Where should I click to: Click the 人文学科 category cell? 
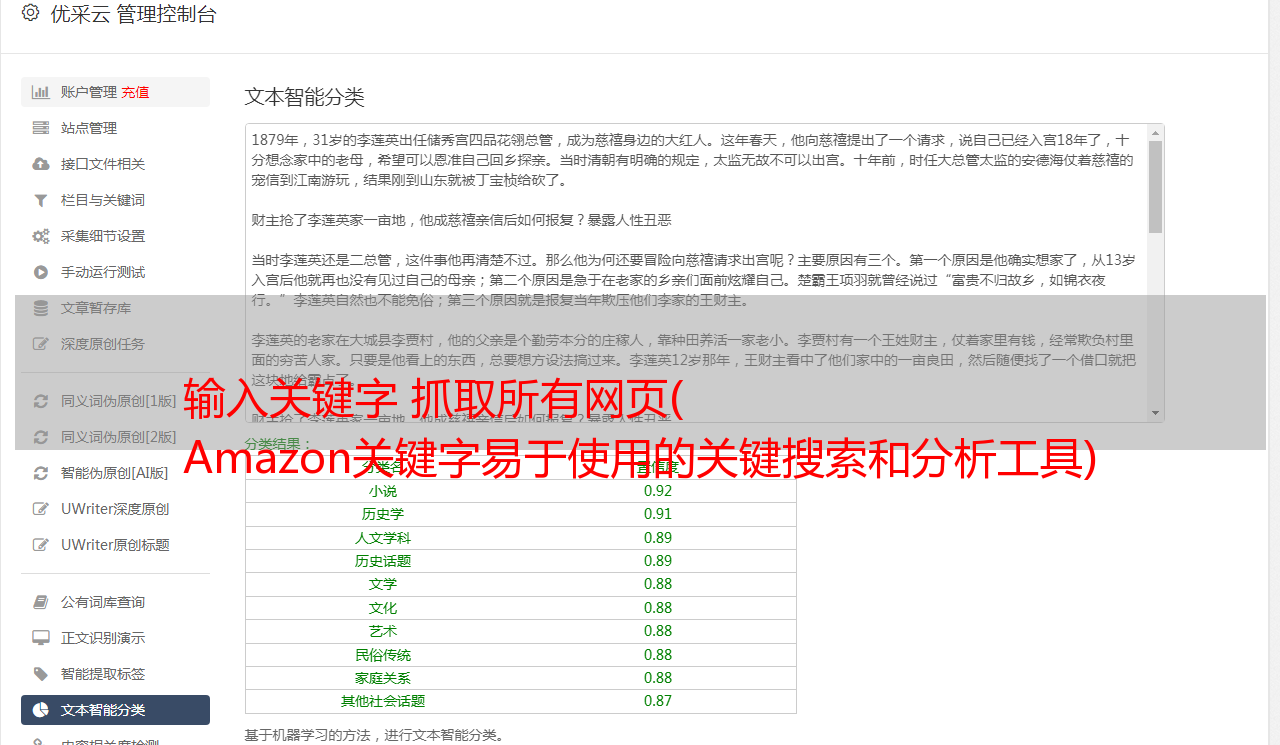[x=383, y=538]
